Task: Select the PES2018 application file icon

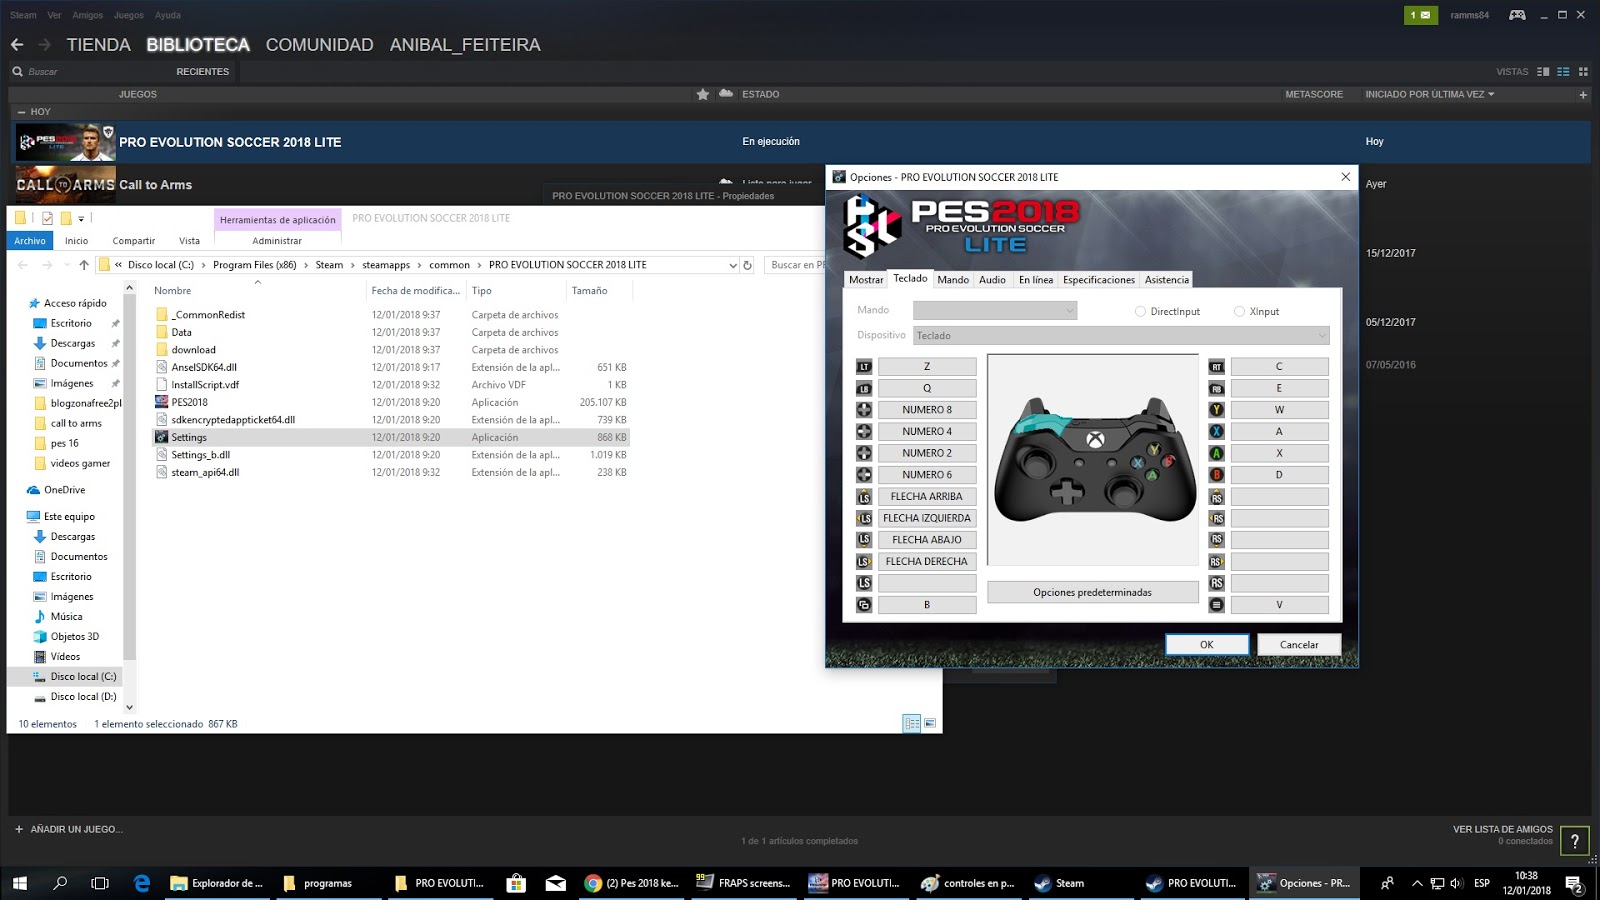Action: click(x=162, y=402)
